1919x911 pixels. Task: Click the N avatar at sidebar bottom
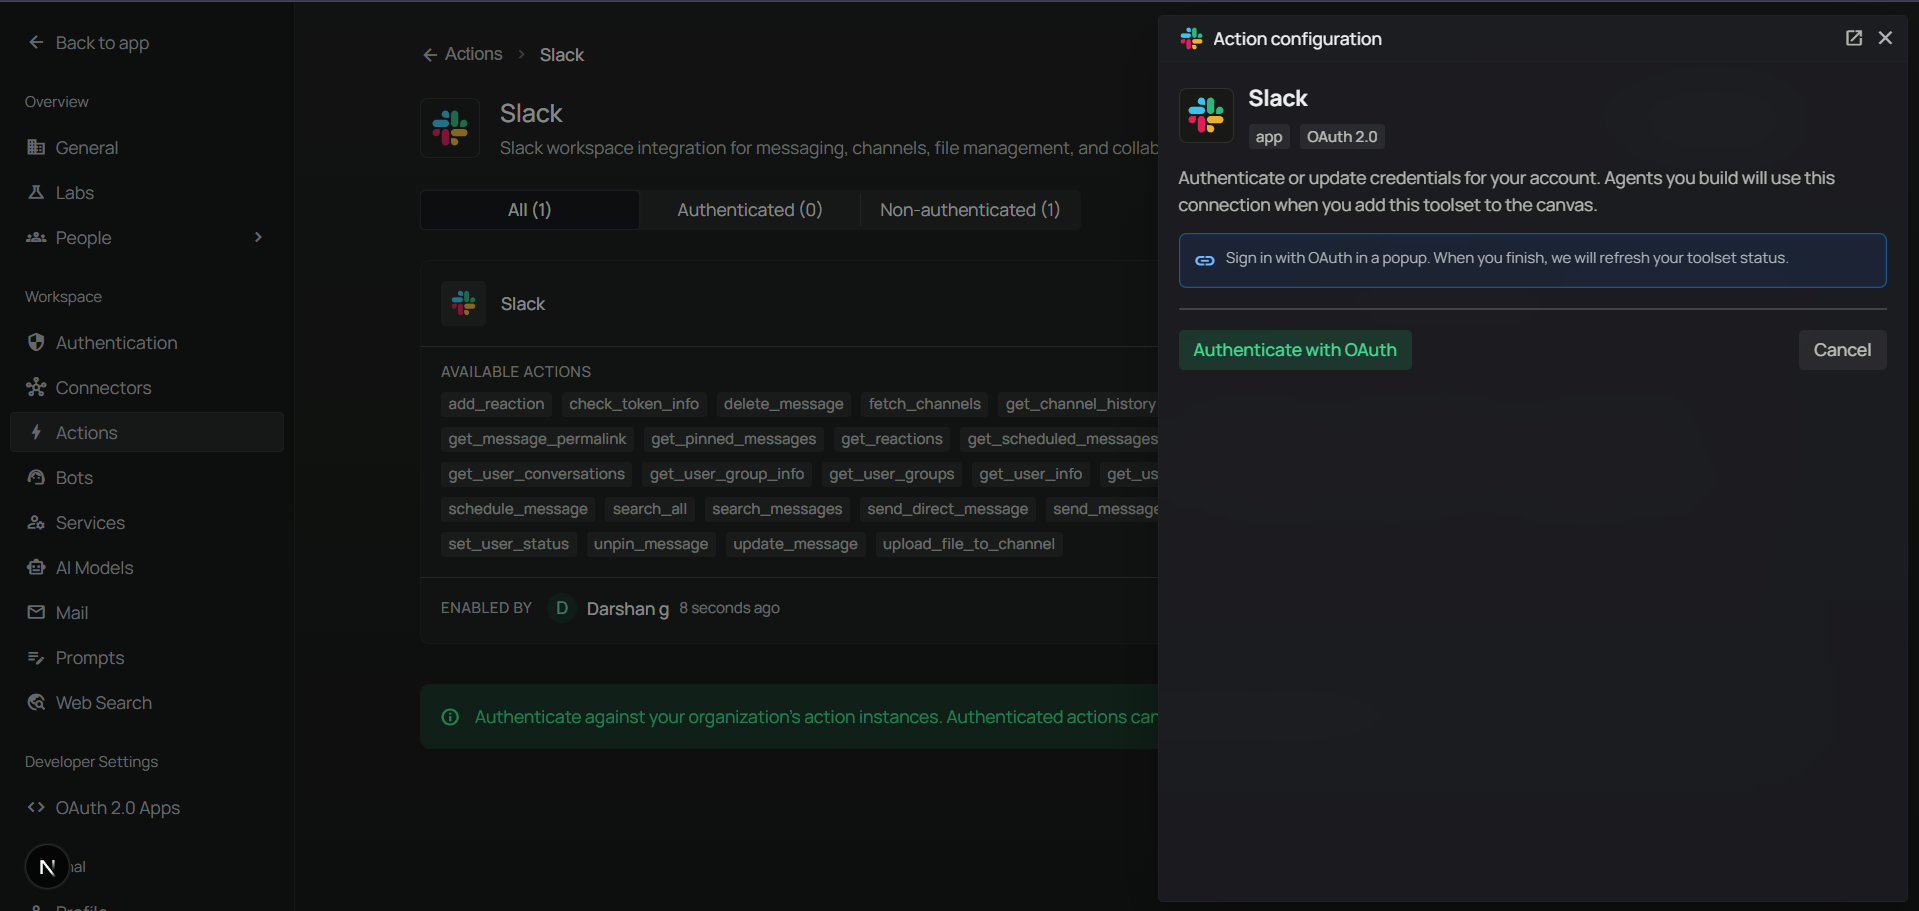pyautogui.click(x=47, y=867)
